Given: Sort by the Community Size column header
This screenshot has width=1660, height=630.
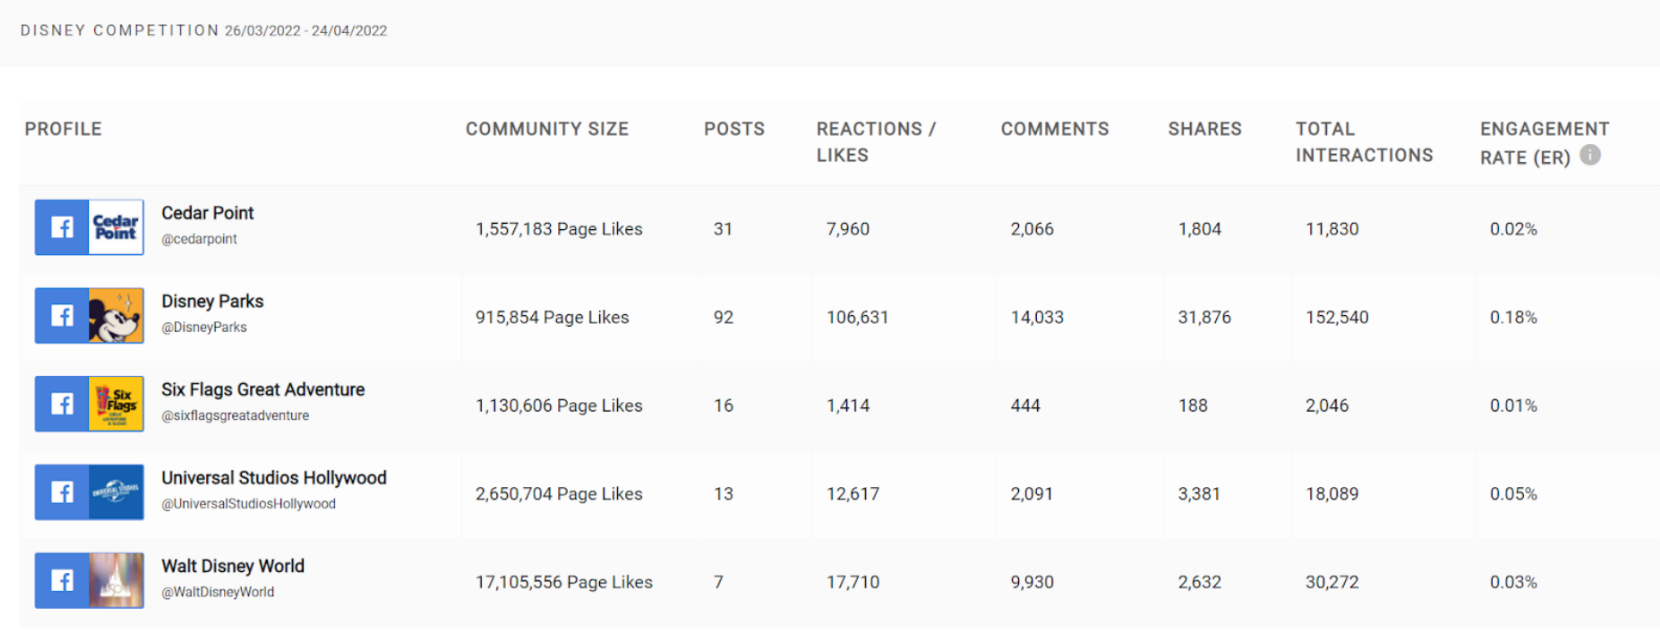Looking at the screenshot, I should 547,129.
